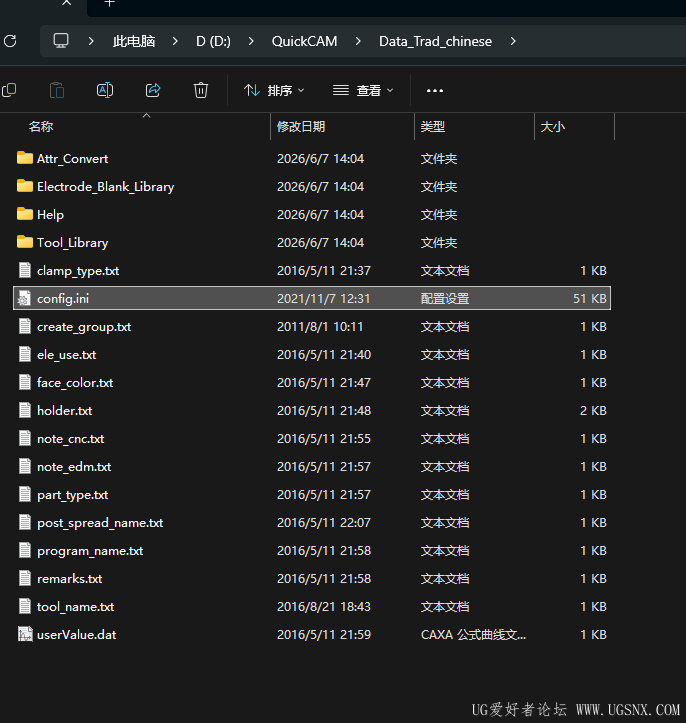686x723 pixels.
Task: Select the userValue.dat file name
Action: (x=77, y=635)
